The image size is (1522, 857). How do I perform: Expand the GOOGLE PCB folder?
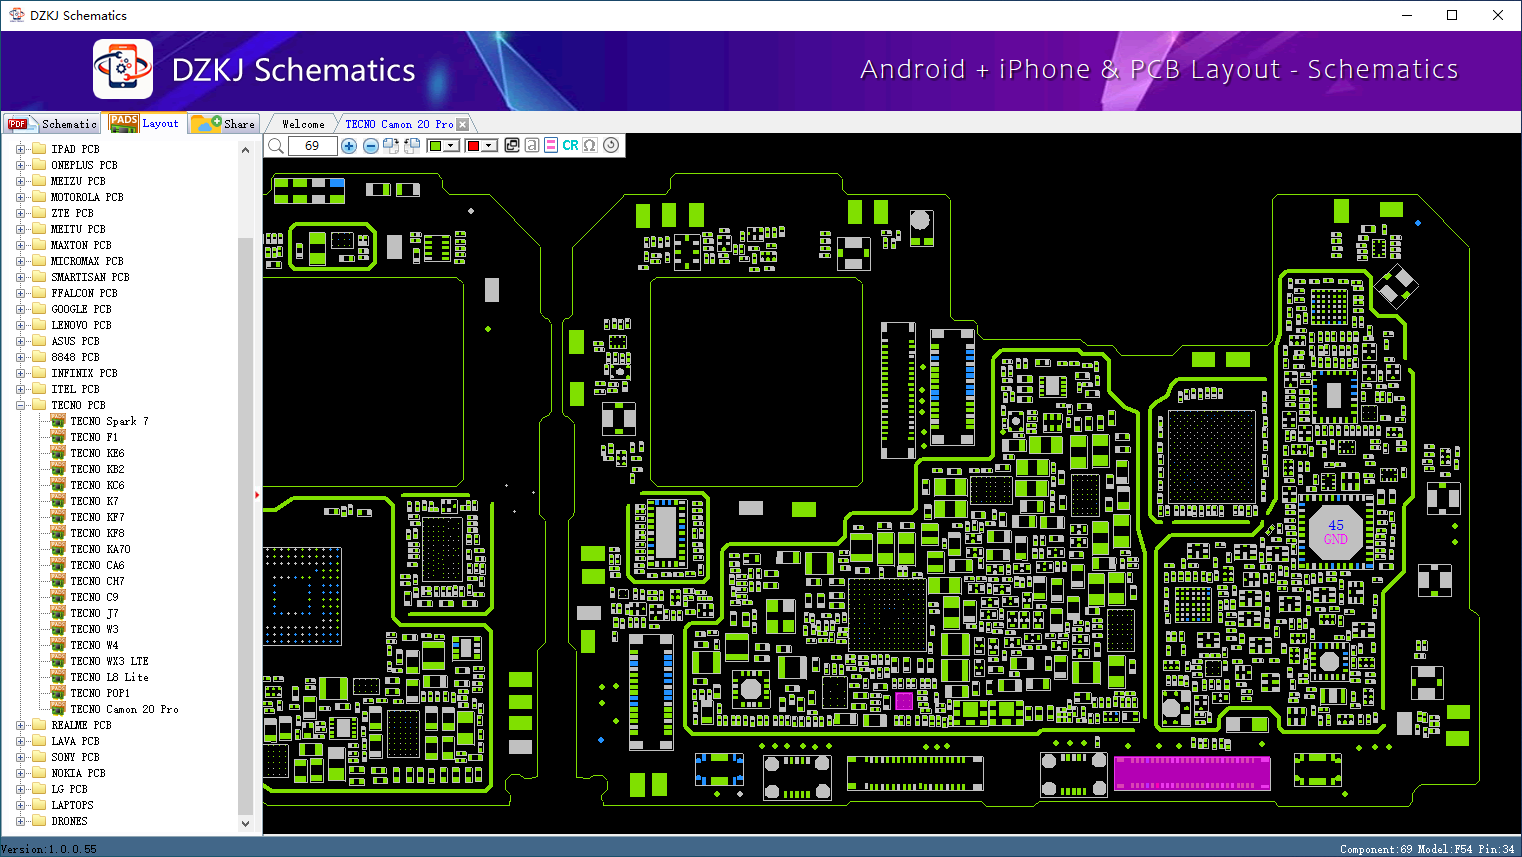[x=20, y=309]
